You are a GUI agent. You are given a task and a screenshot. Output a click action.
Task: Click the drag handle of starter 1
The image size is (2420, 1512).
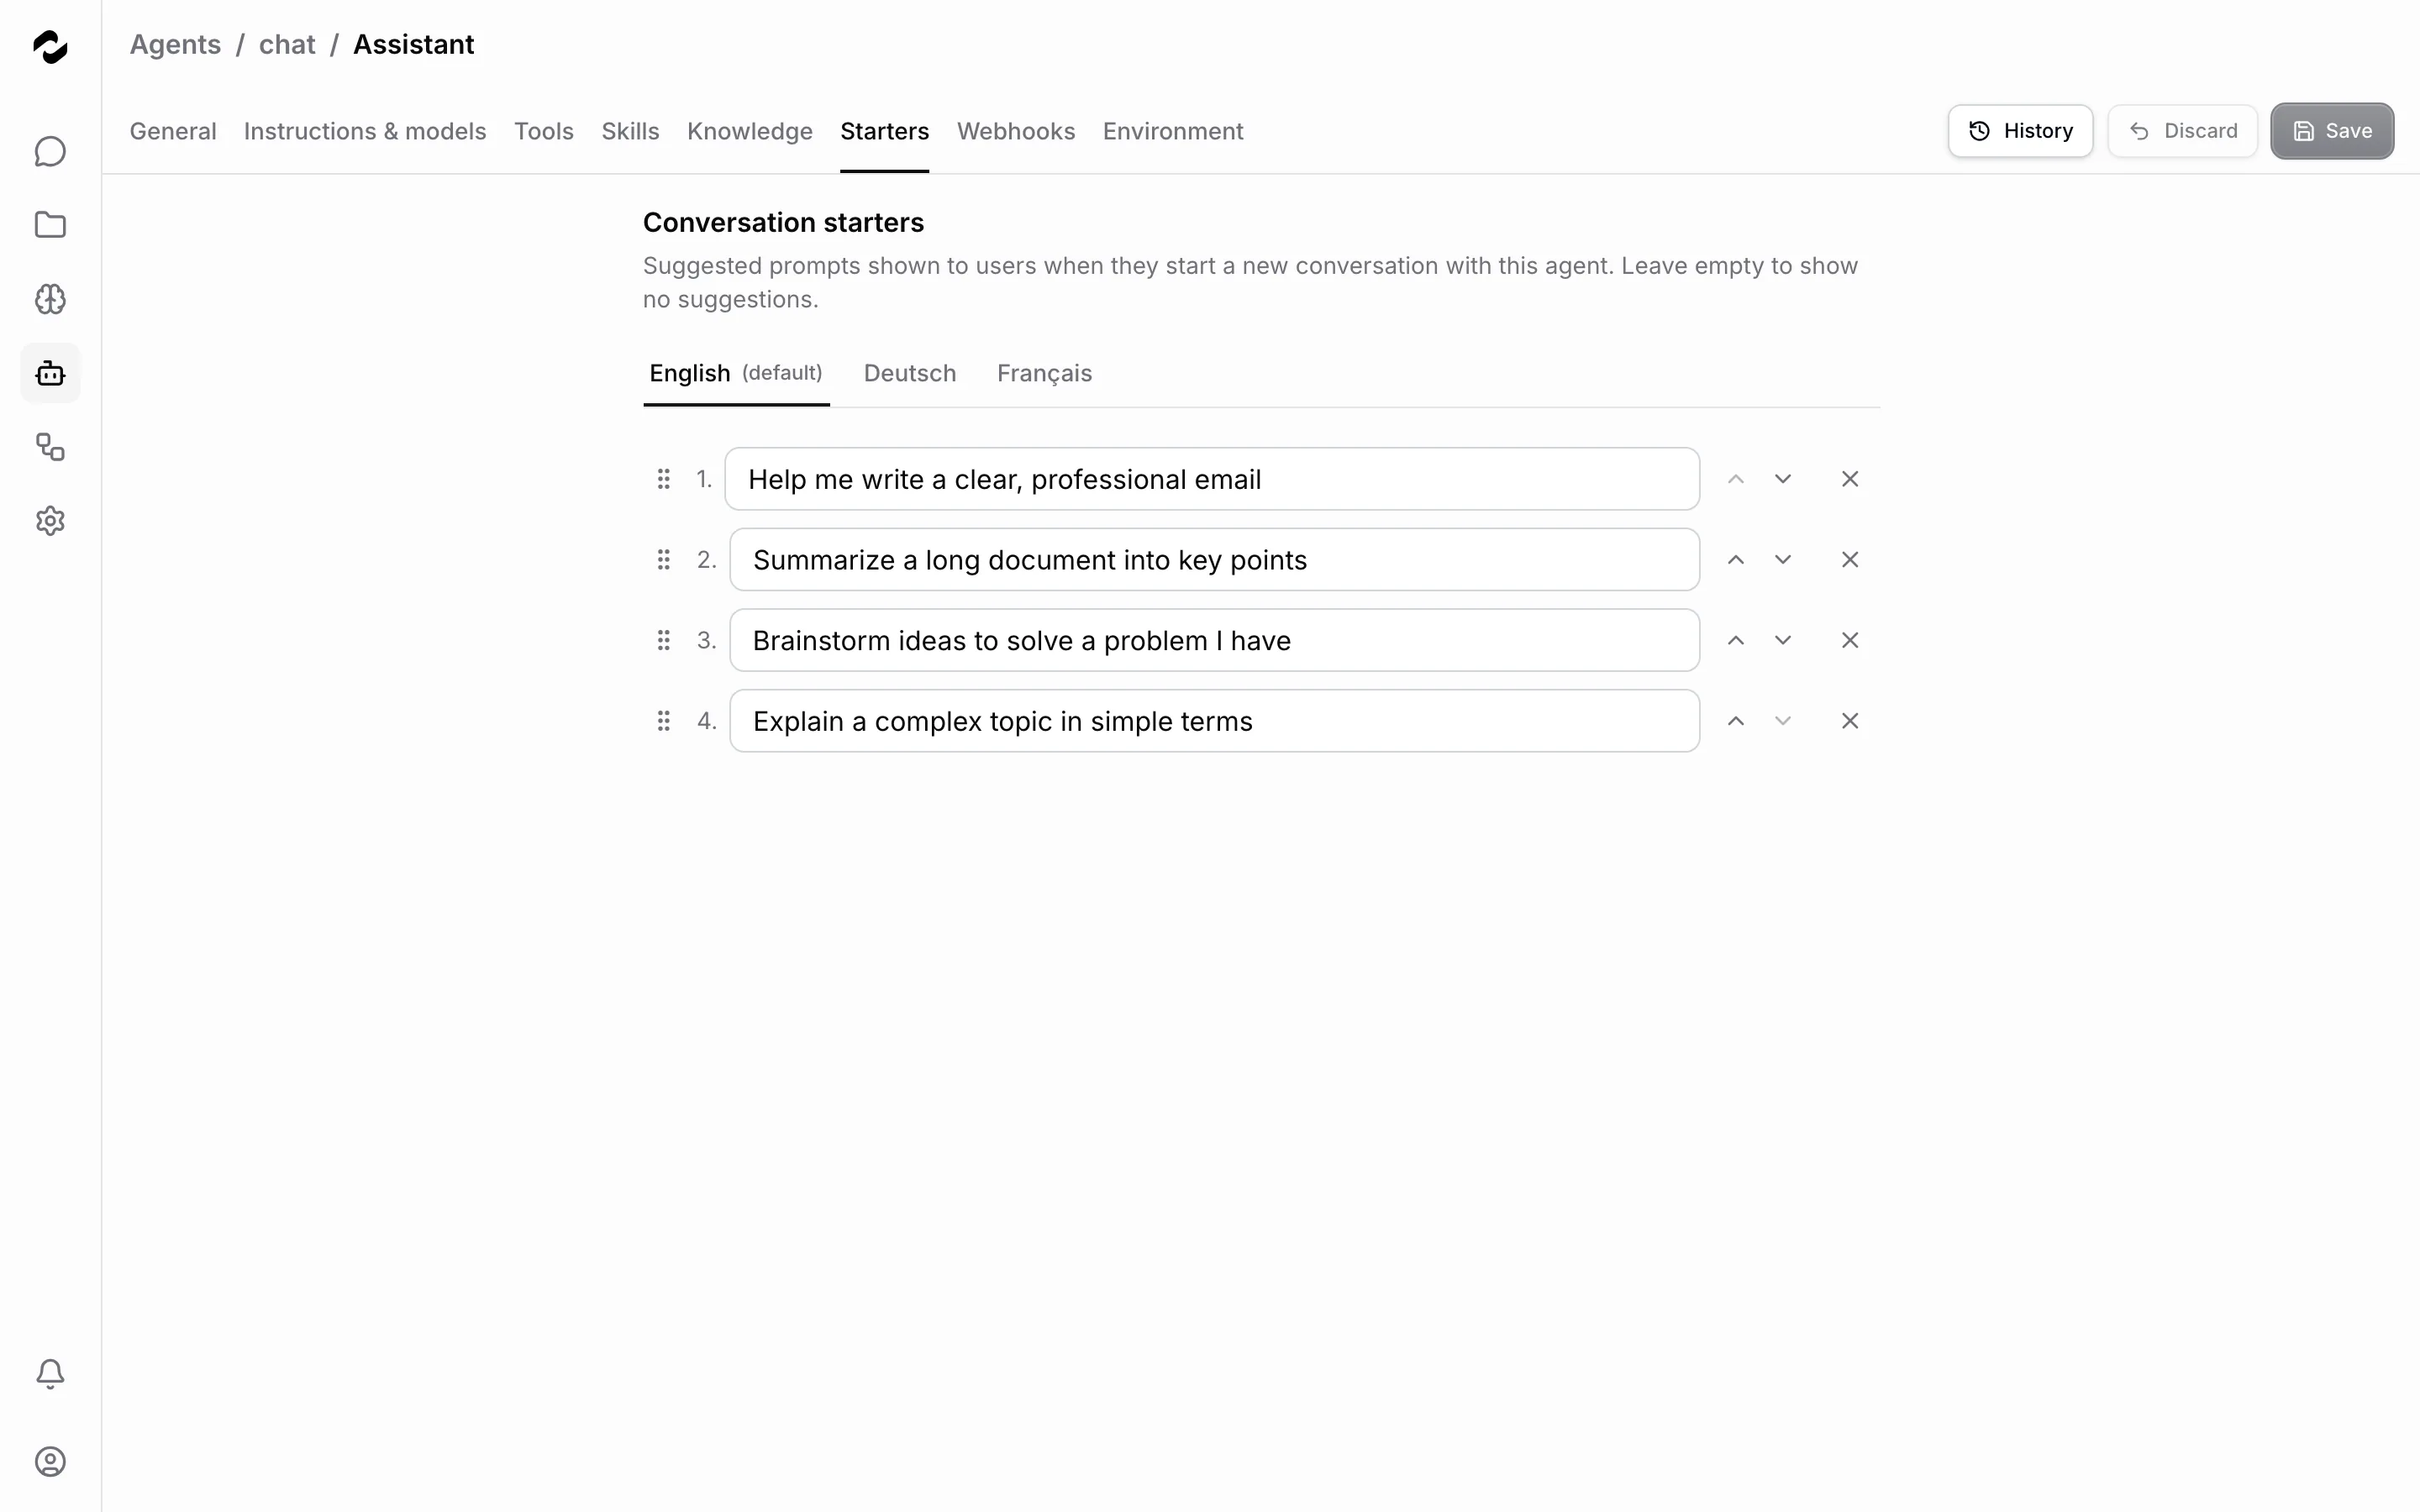[663, 479]
